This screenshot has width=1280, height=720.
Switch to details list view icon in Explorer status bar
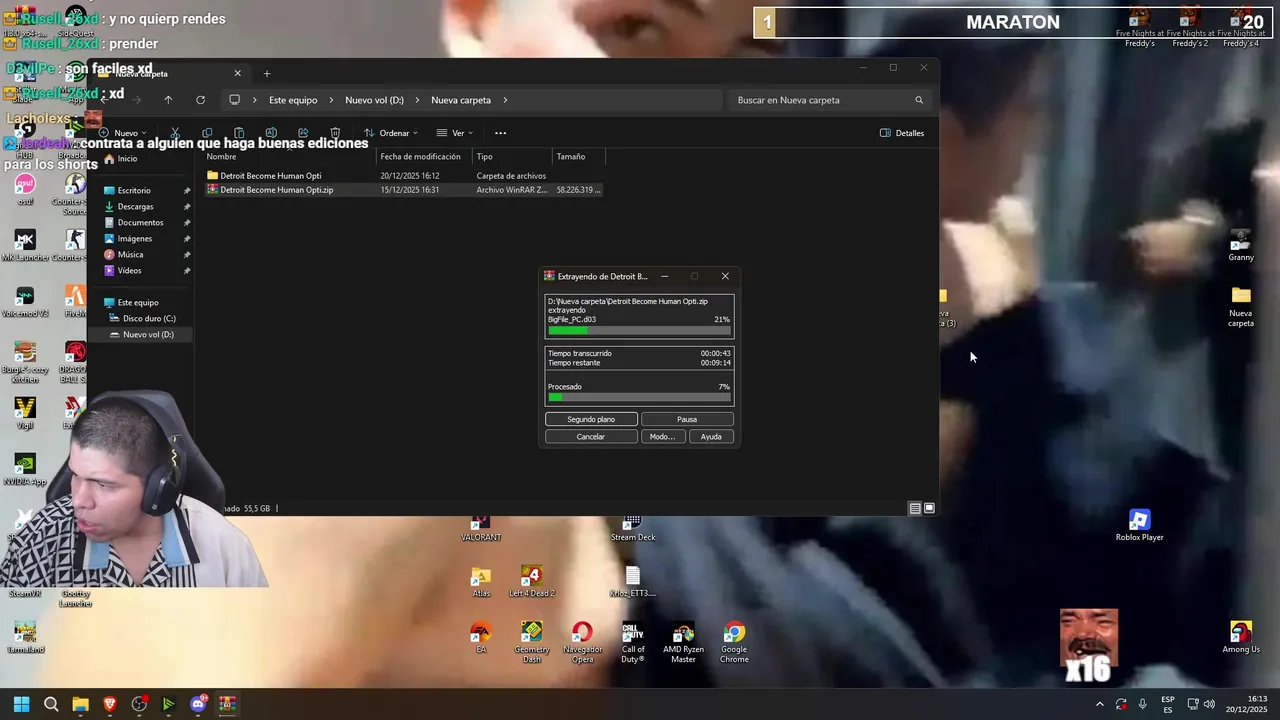pyautogui.click(x=915, y=508)
